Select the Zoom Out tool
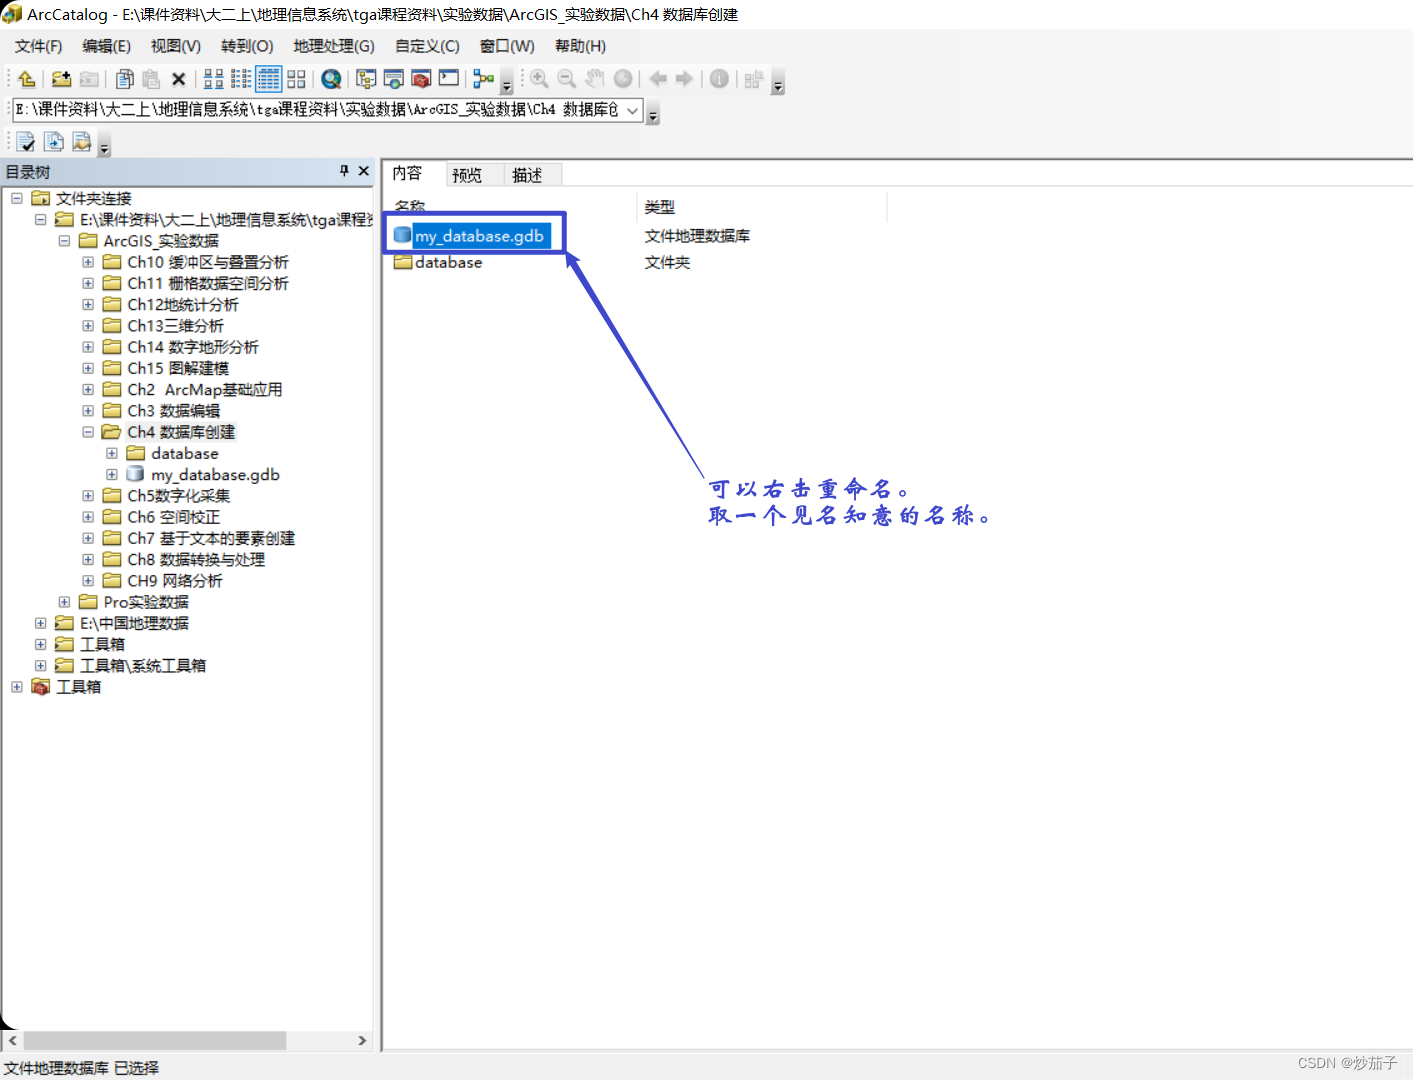 [x=566, y=79]
